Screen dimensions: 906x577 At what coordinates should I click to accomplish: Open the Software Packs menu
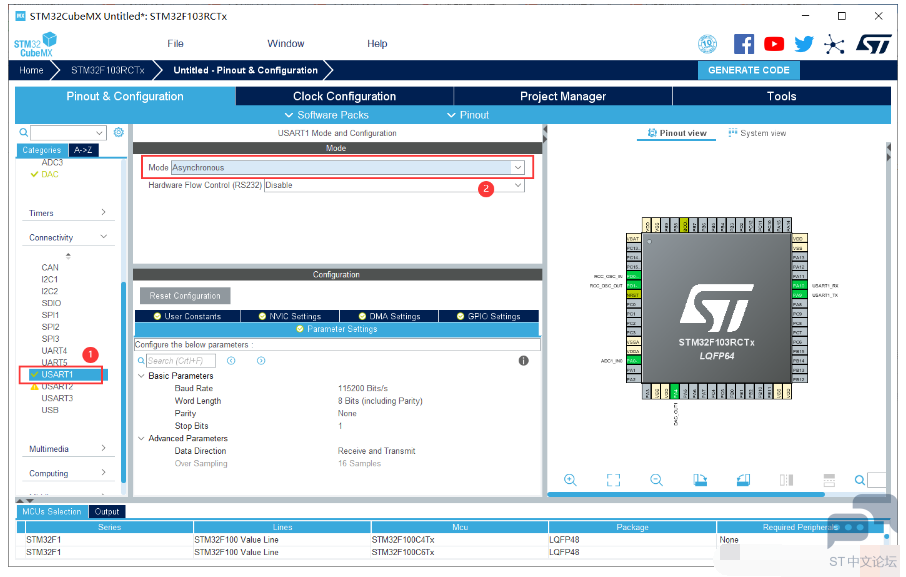point(327,115)
